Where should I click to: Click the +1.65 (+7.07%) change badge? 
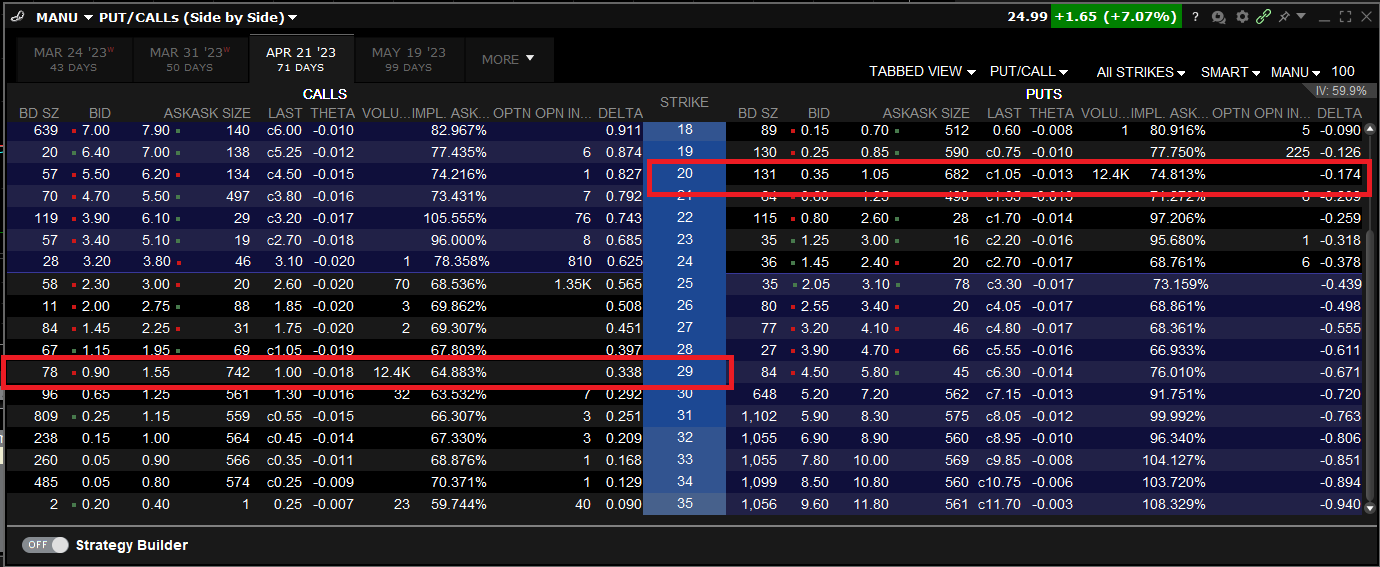click(1117, 16)
